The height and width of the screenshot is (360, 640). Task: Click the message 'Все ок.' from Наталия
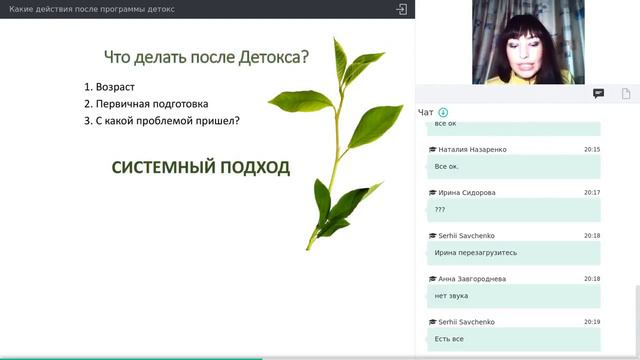tap(513, 167)
